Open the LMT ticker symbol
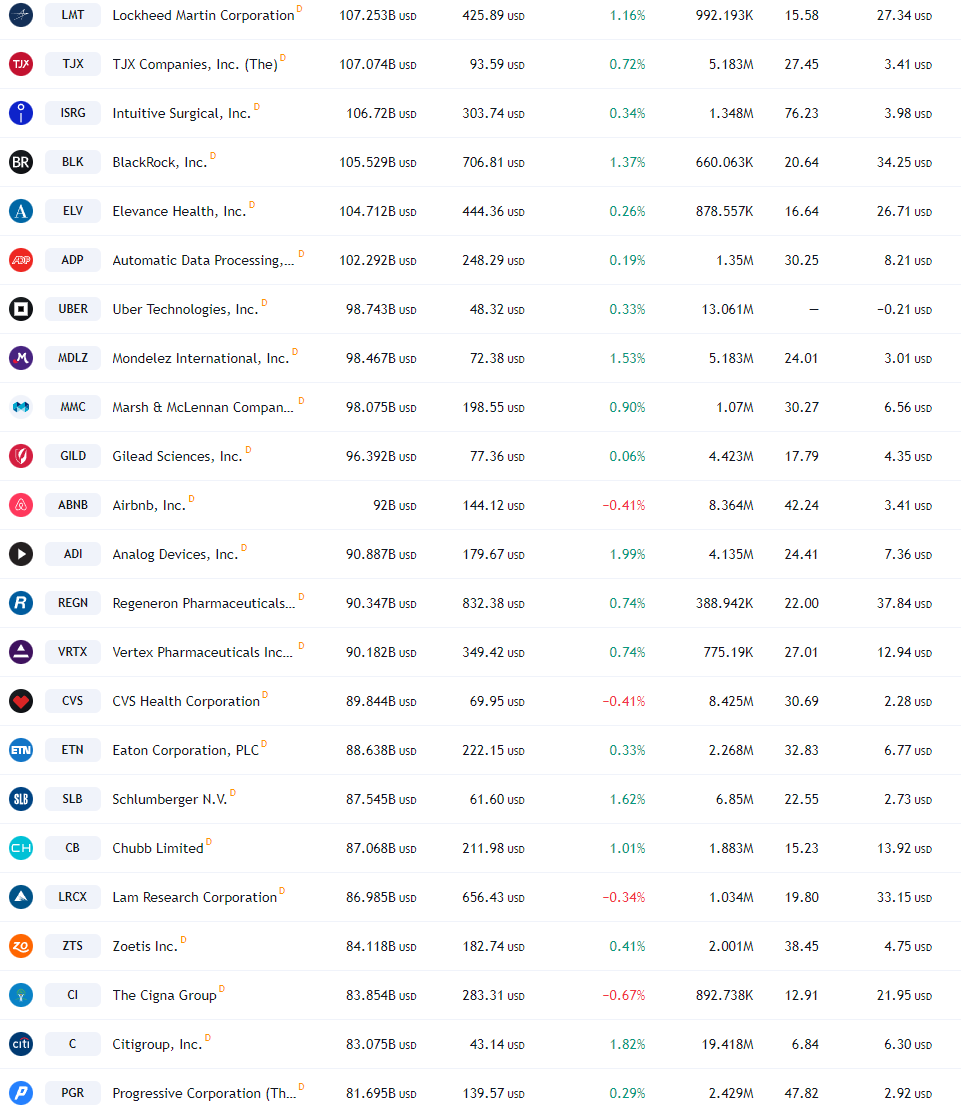Viewport: 961px width, 1108px height. tap(73, 15)
